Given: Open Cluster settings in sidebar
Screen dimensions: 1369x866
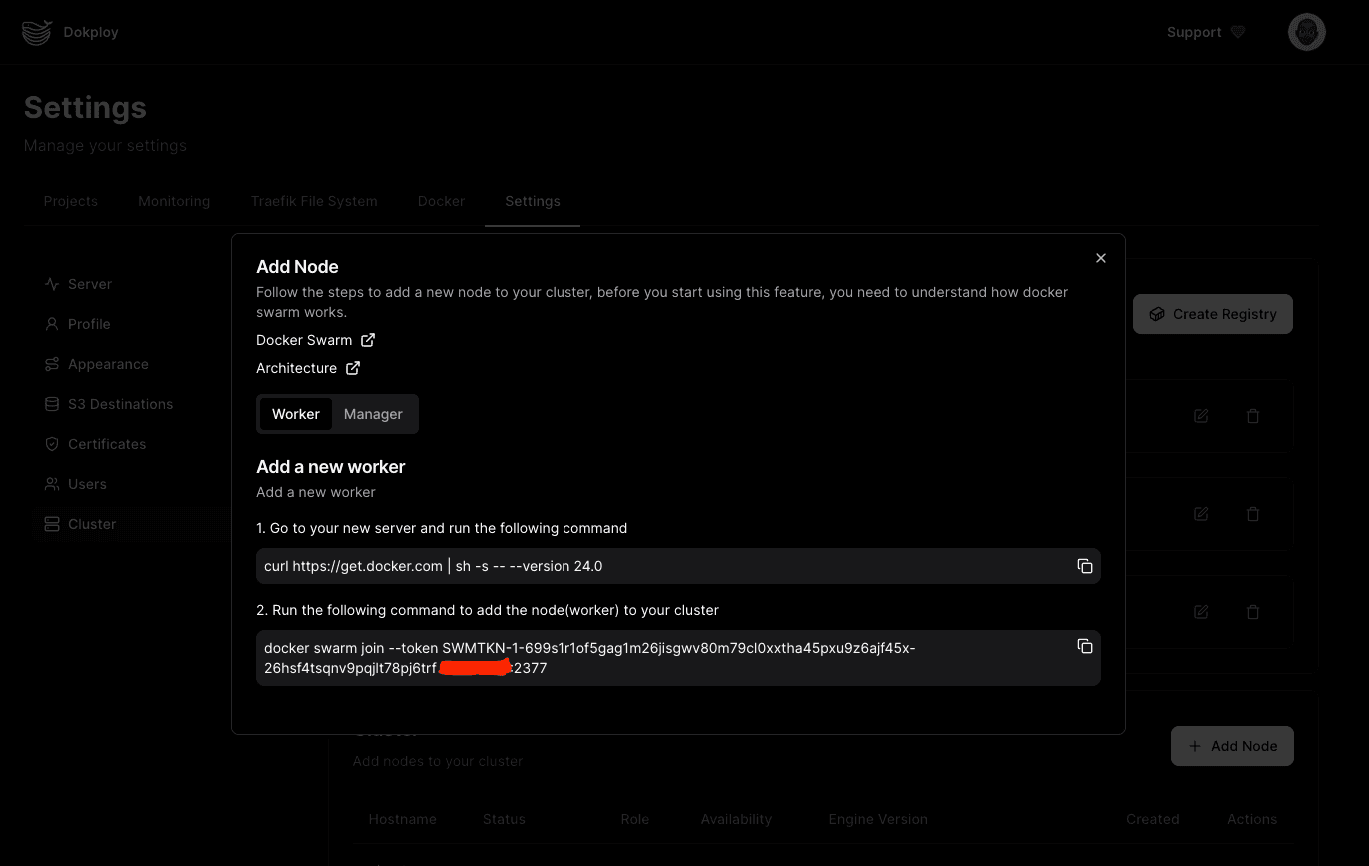Looking at the screenshot, I should pyautogui.click(x=92, y=524).
